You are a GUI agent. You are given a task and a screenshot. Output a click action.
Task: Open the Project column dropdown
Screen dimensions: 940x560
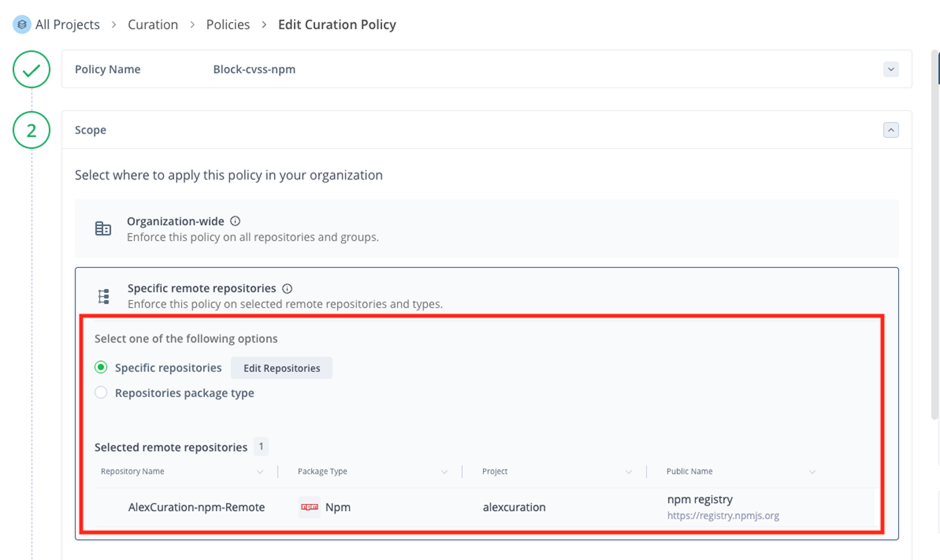[628, 472]
